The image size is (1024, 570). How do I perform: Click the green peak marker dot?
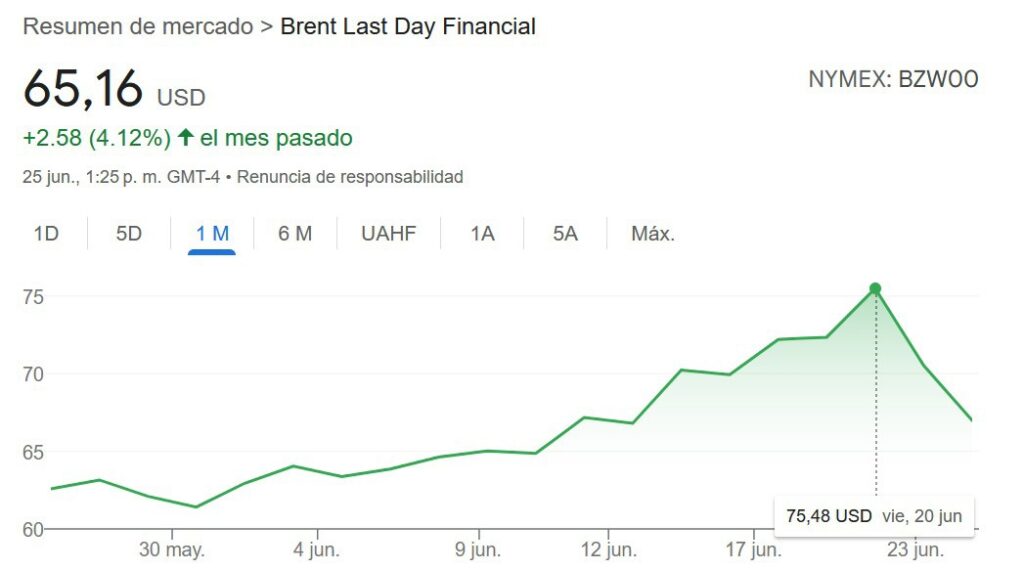(x=875, y=289)
